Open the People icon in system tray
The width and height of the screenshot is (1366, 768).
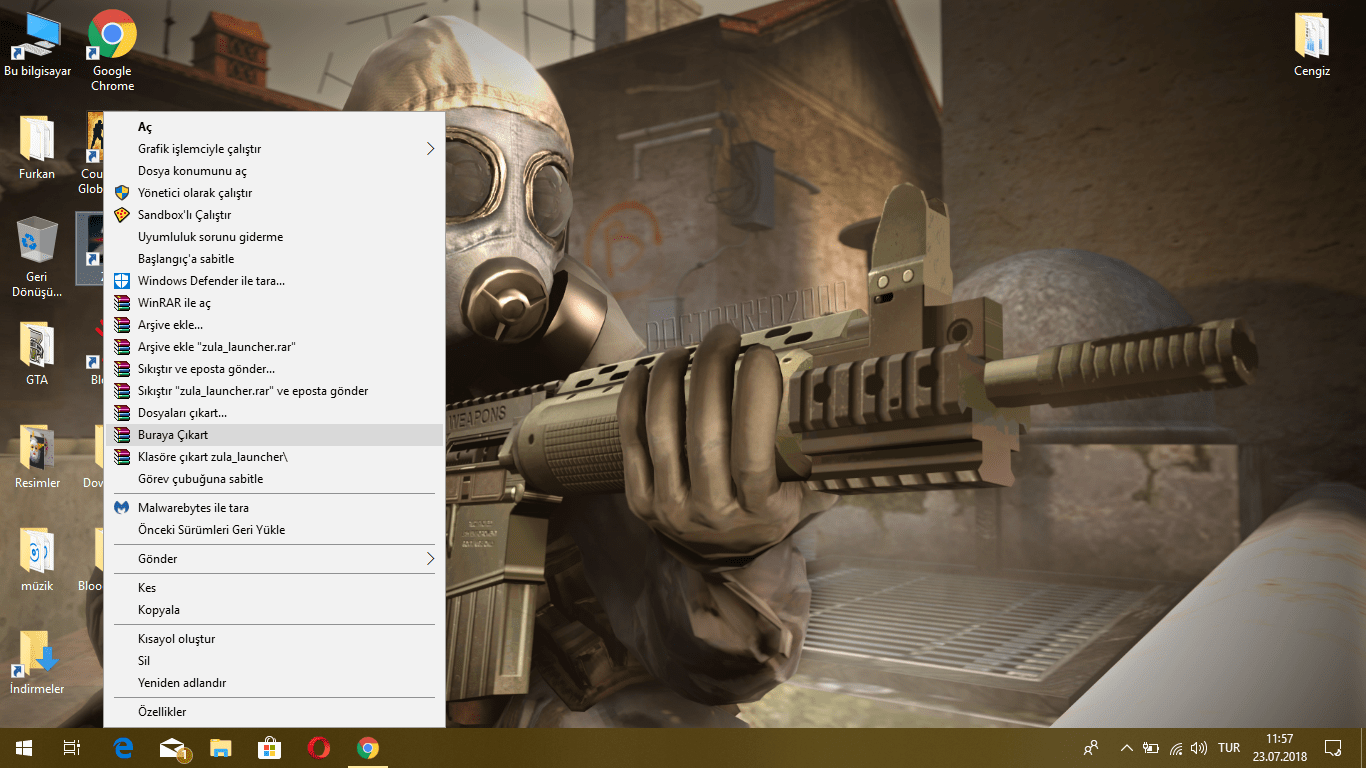pyautogui.click(x=1091, y=748)
